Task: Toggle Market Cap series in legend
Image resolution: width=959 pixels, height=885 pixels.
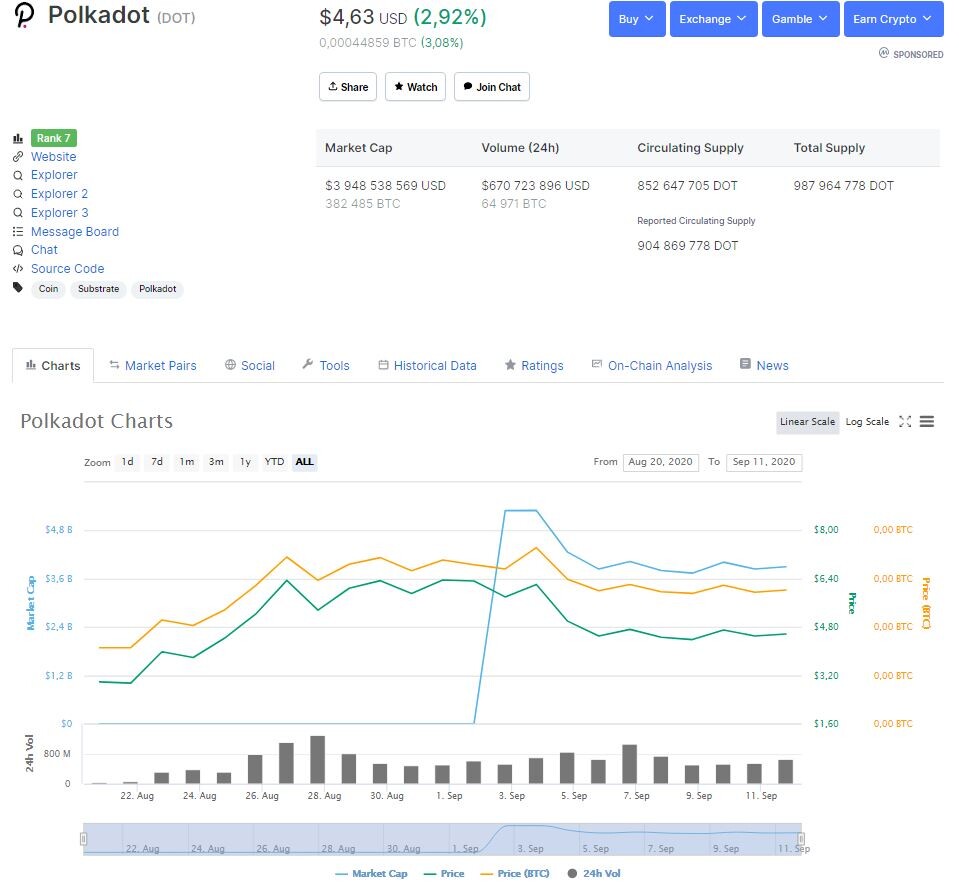Action: coord(372,873)
